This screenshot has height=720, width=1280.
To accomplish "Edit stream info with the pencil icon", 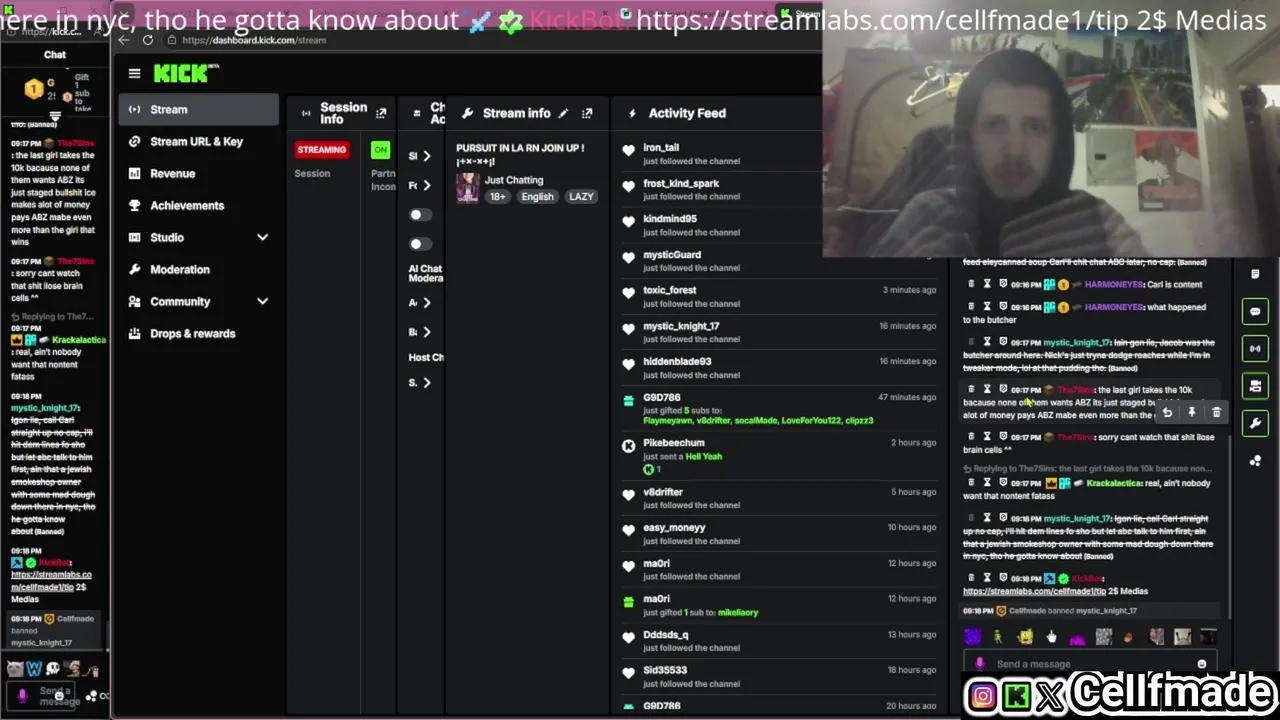I will [563, 114].
